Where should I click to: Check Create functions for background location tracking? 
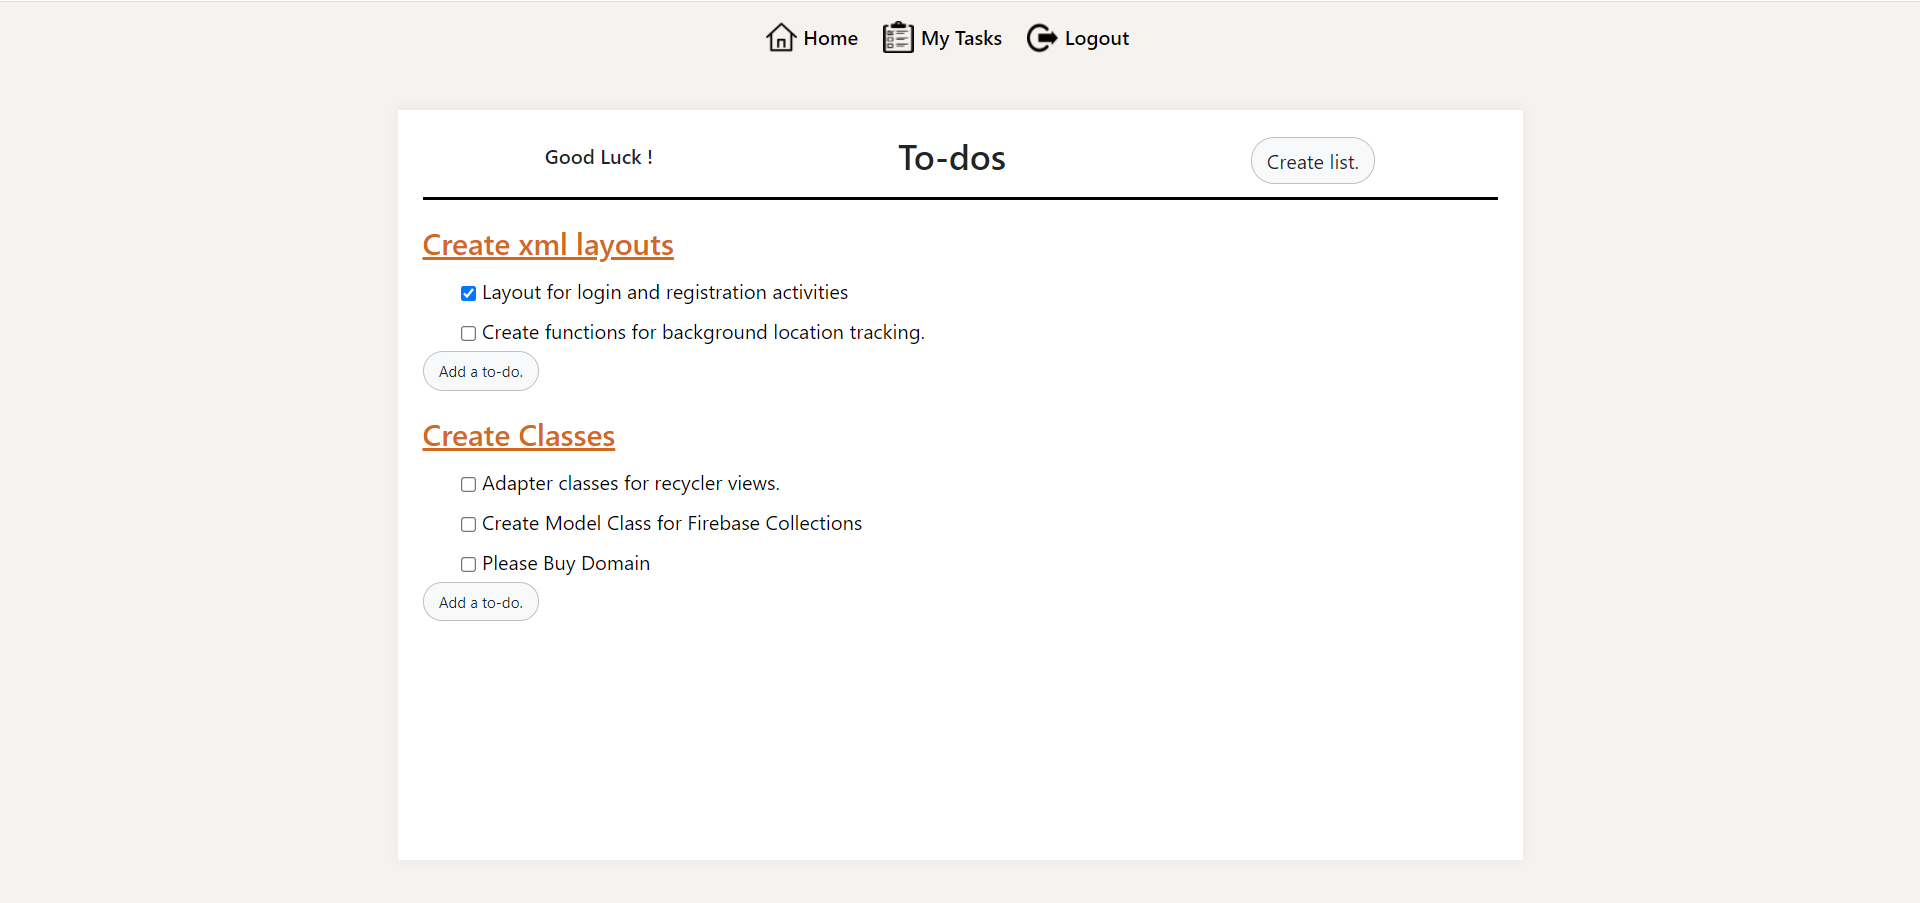click(468, 333)
